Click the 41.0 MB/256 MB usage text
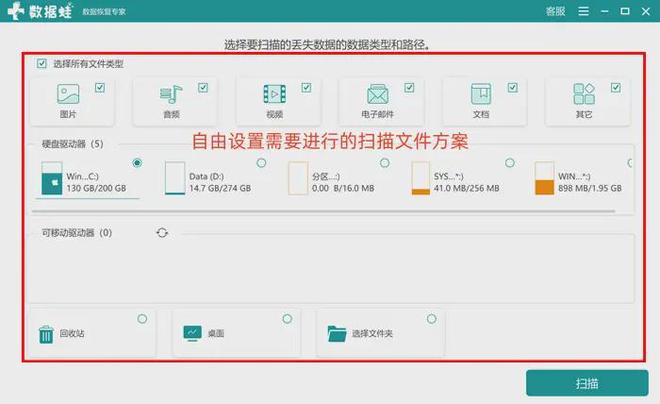The width and height of the screenshot is (660, 404). 467,188
